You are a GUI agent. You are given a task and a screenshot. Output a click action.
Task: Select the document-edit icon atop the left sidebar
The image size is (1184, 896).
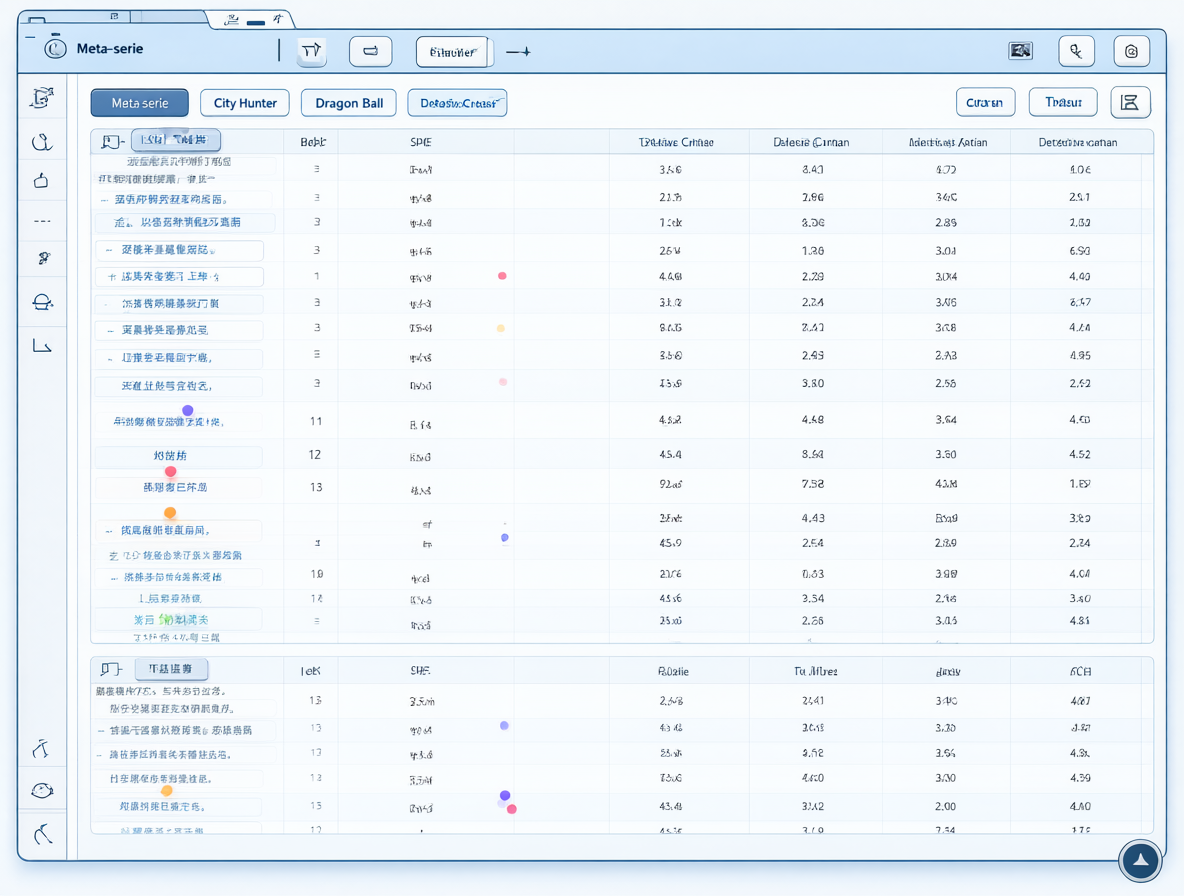click(x=42, y=97)
